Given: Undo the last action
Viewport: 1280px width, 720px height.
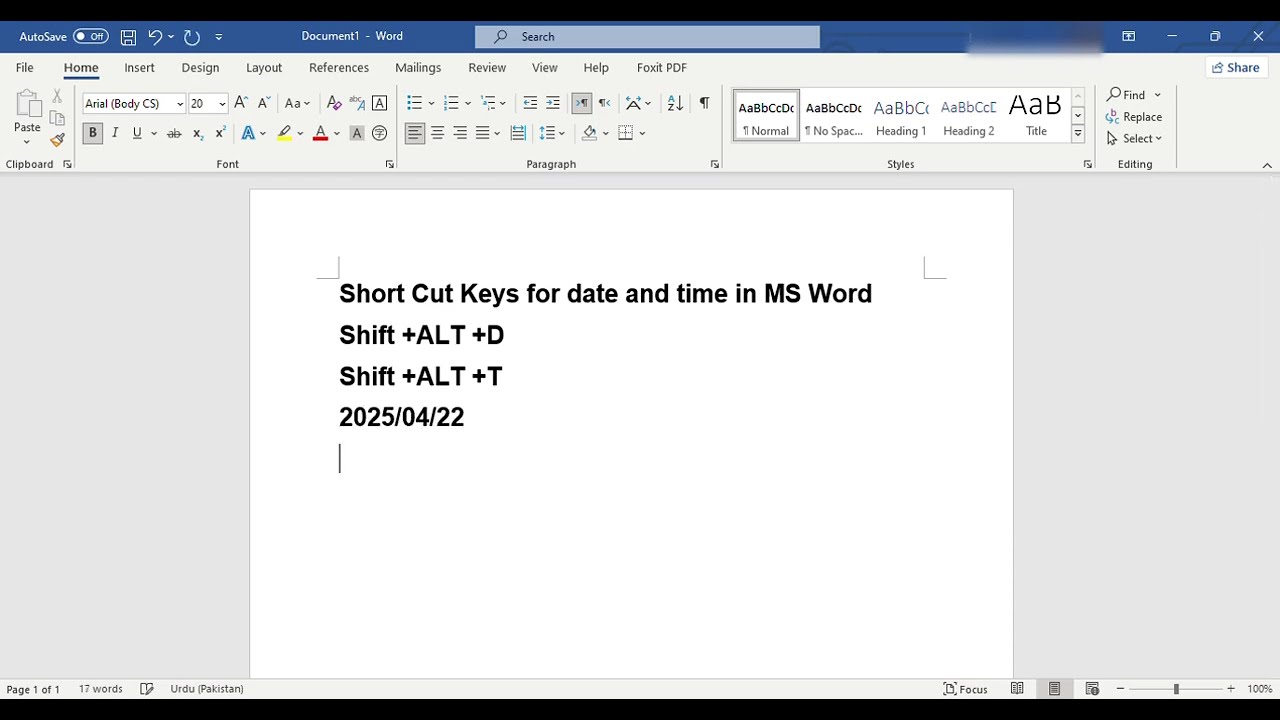Looking at the screenshot, I should [155, 37].
